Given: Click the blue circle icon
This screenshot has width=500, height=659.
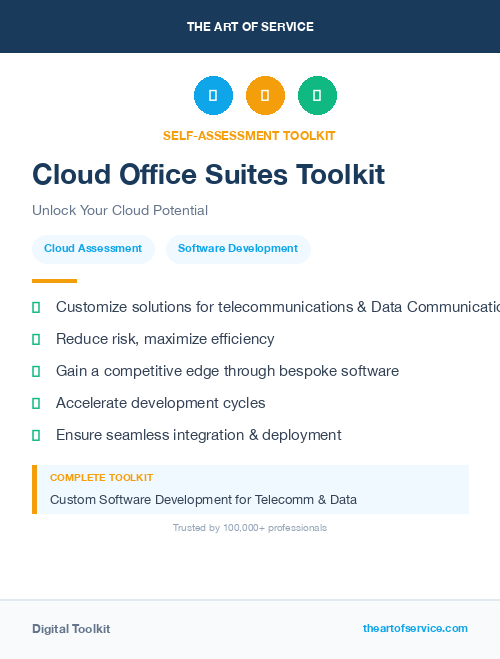Looking at the screenshot, I should [213, 95].
